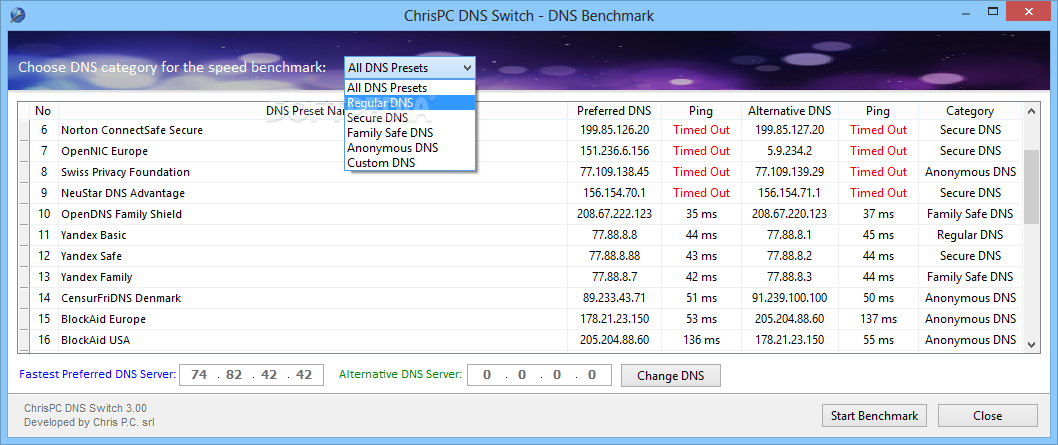1058x445 pixels.
Task: Click the scroll up arrow of the table
Action: [1030, 111]
